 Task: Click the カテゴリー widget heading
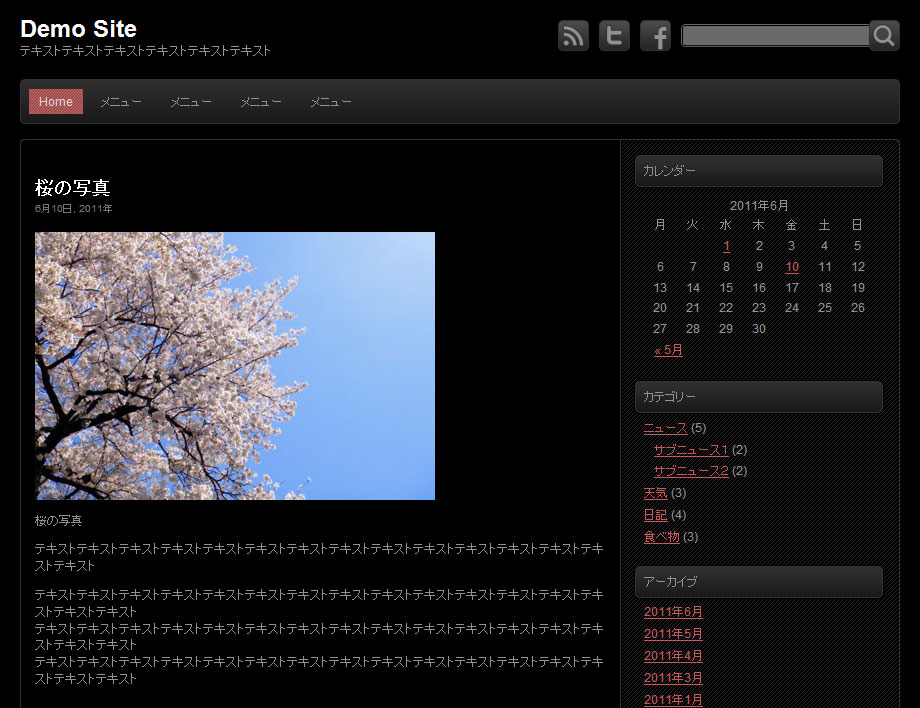click(759, 397)
